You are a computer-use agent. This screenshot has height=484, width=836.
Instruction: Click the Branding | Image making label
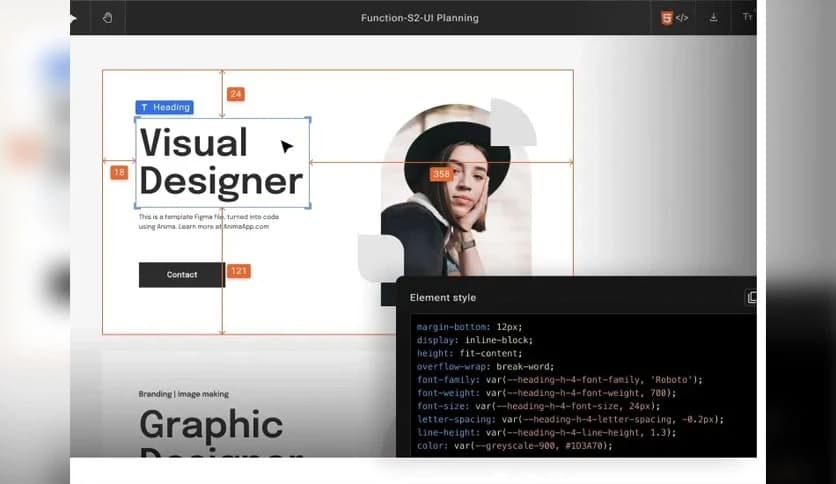[184, 394]
